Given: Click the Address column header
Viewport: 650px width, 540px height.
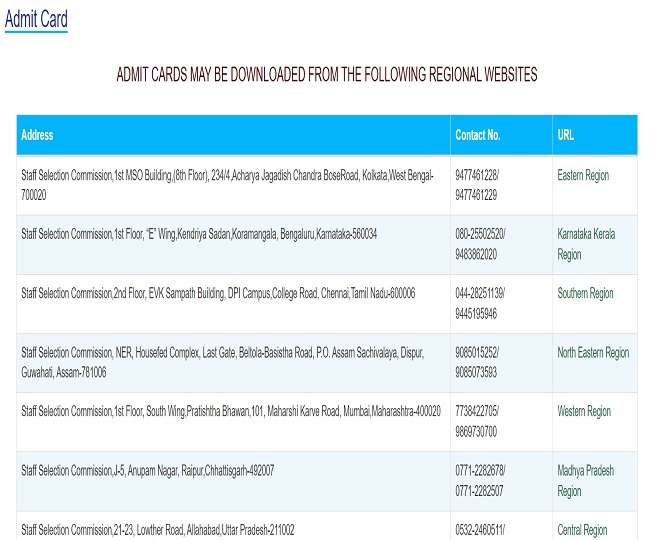Looking at the screenshot, I should [x=233, y=135].
